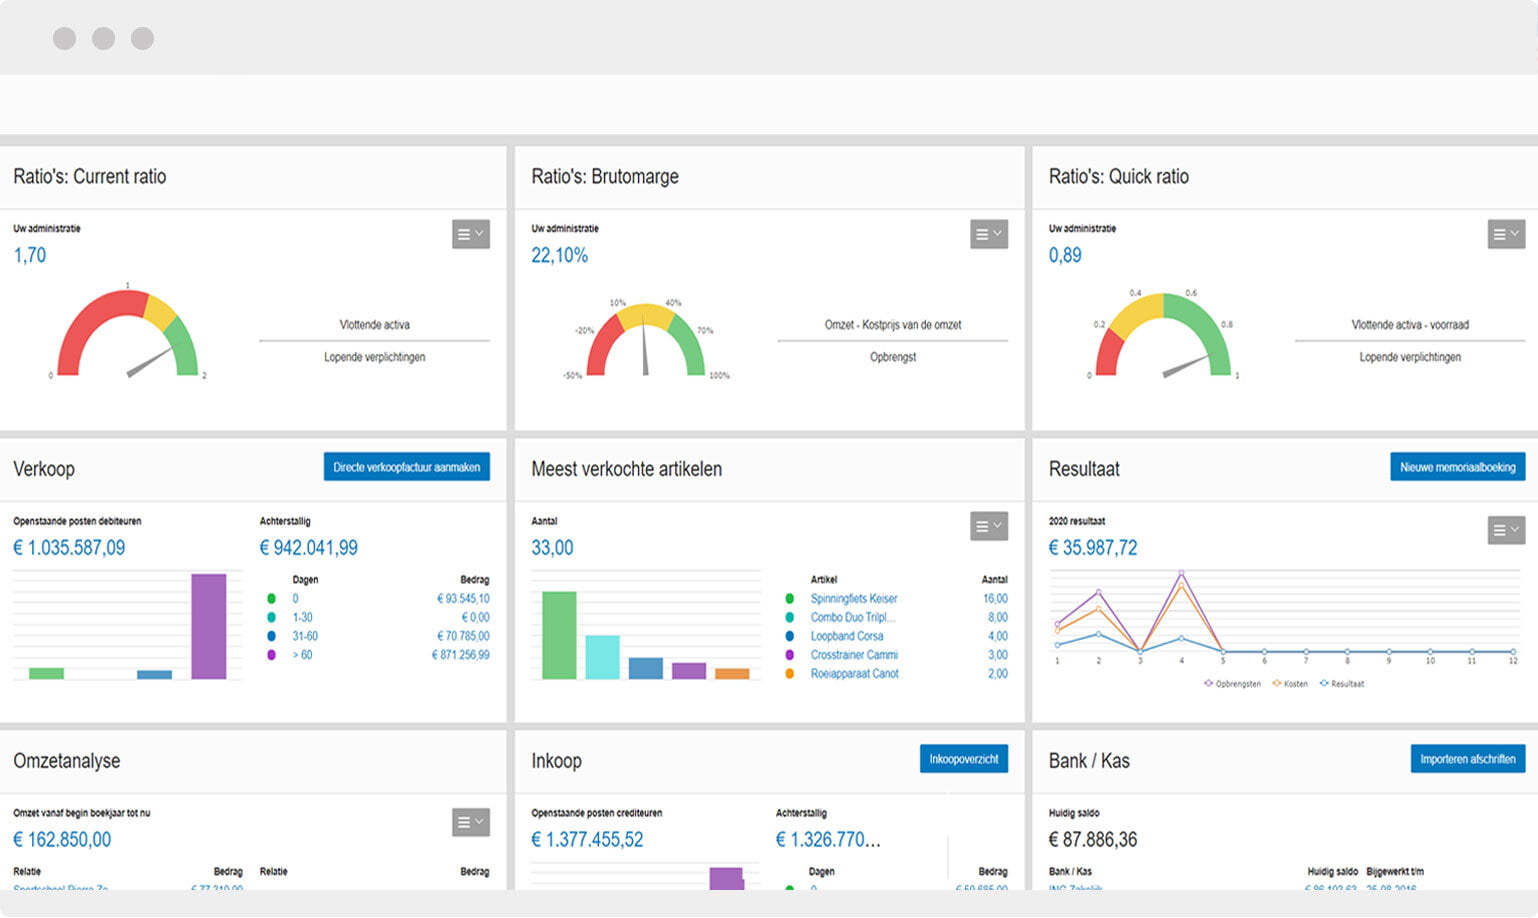Open the Quick ratio widget menu dropdown
1538x918 pixels.
coord(1506,234)
